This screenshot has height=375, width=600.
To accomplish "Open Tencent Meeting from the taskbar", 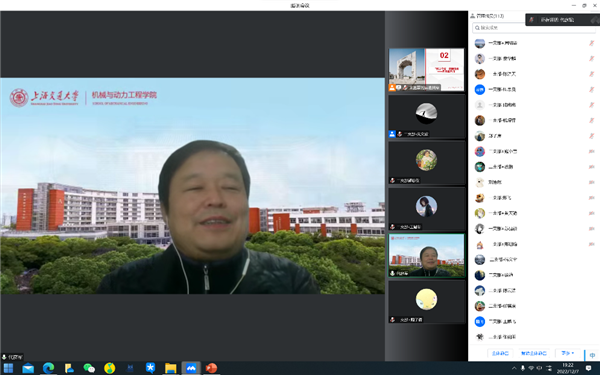I will 191,368.
